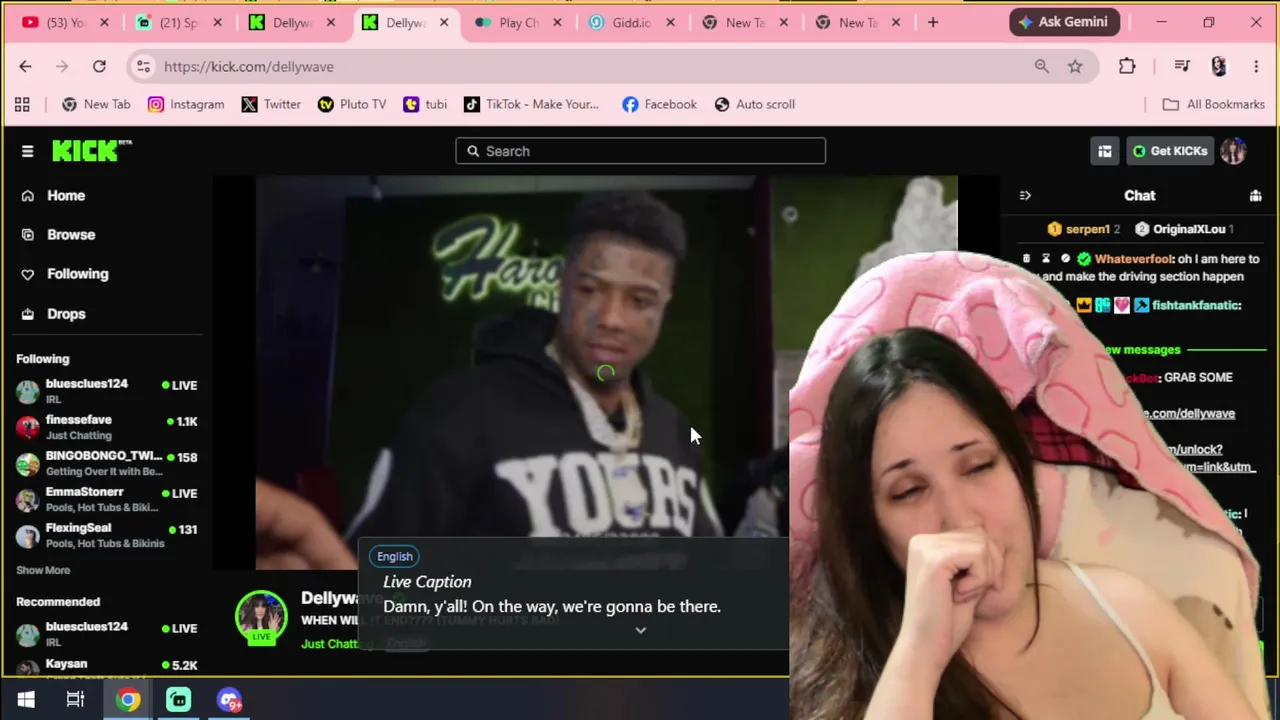Switch to the Gidd.io tab
Screen dimensions: 1280x720
(630, 22)
